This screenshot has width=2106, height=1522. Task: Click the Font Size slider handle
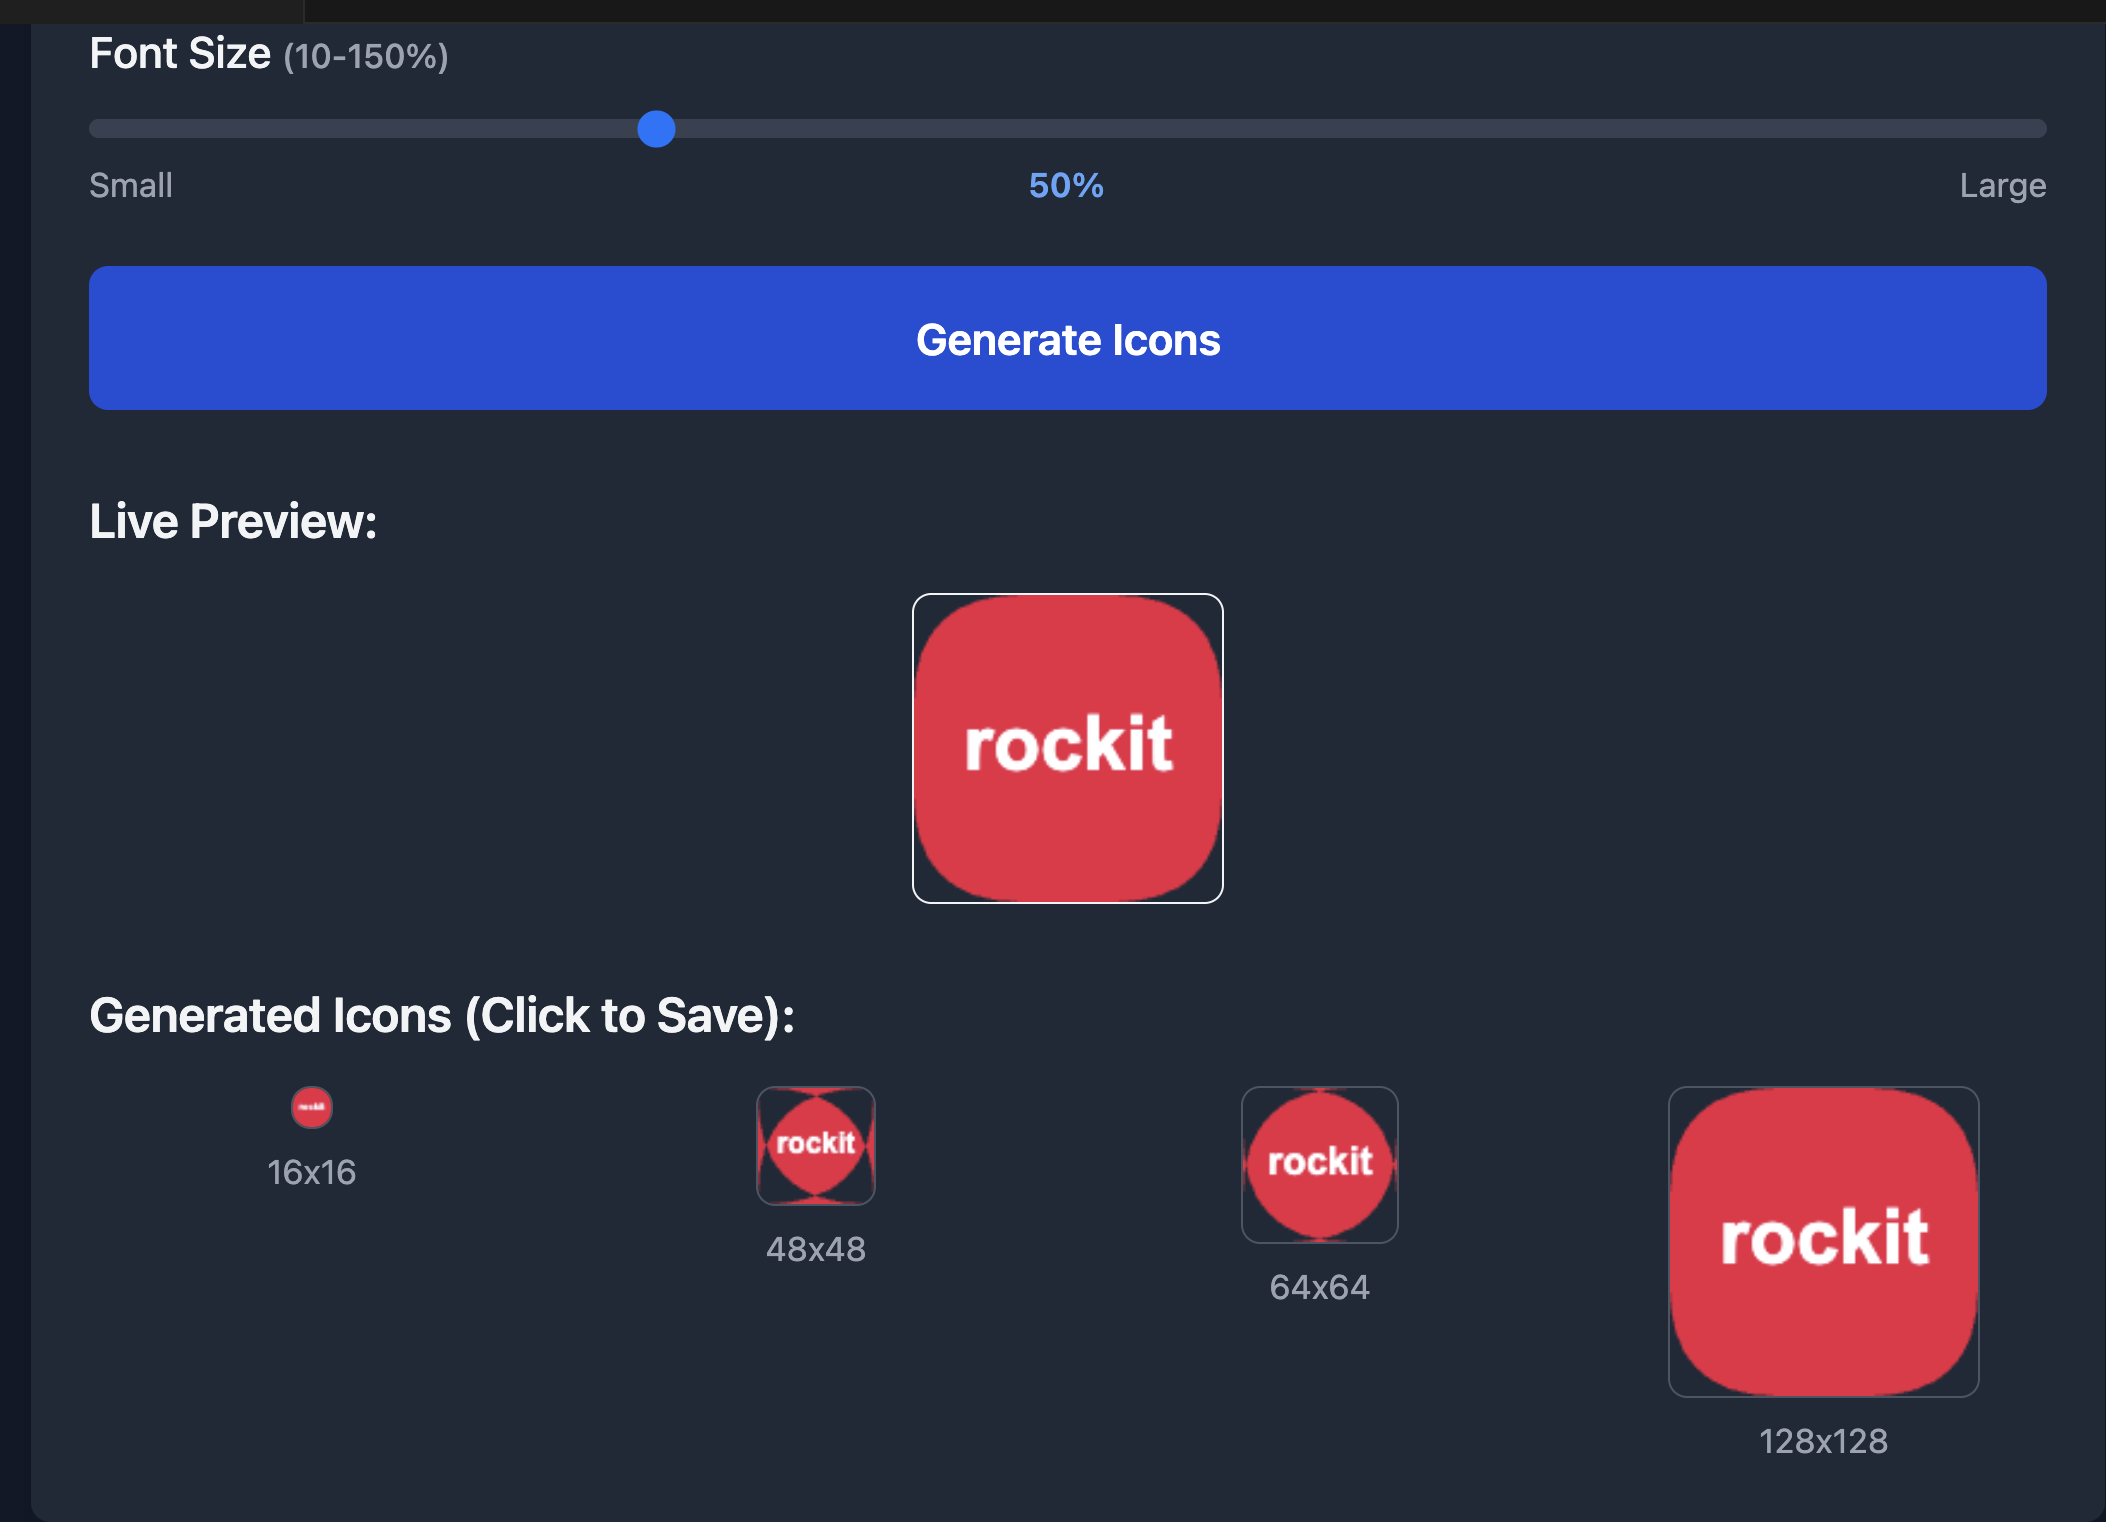point(656,129)
